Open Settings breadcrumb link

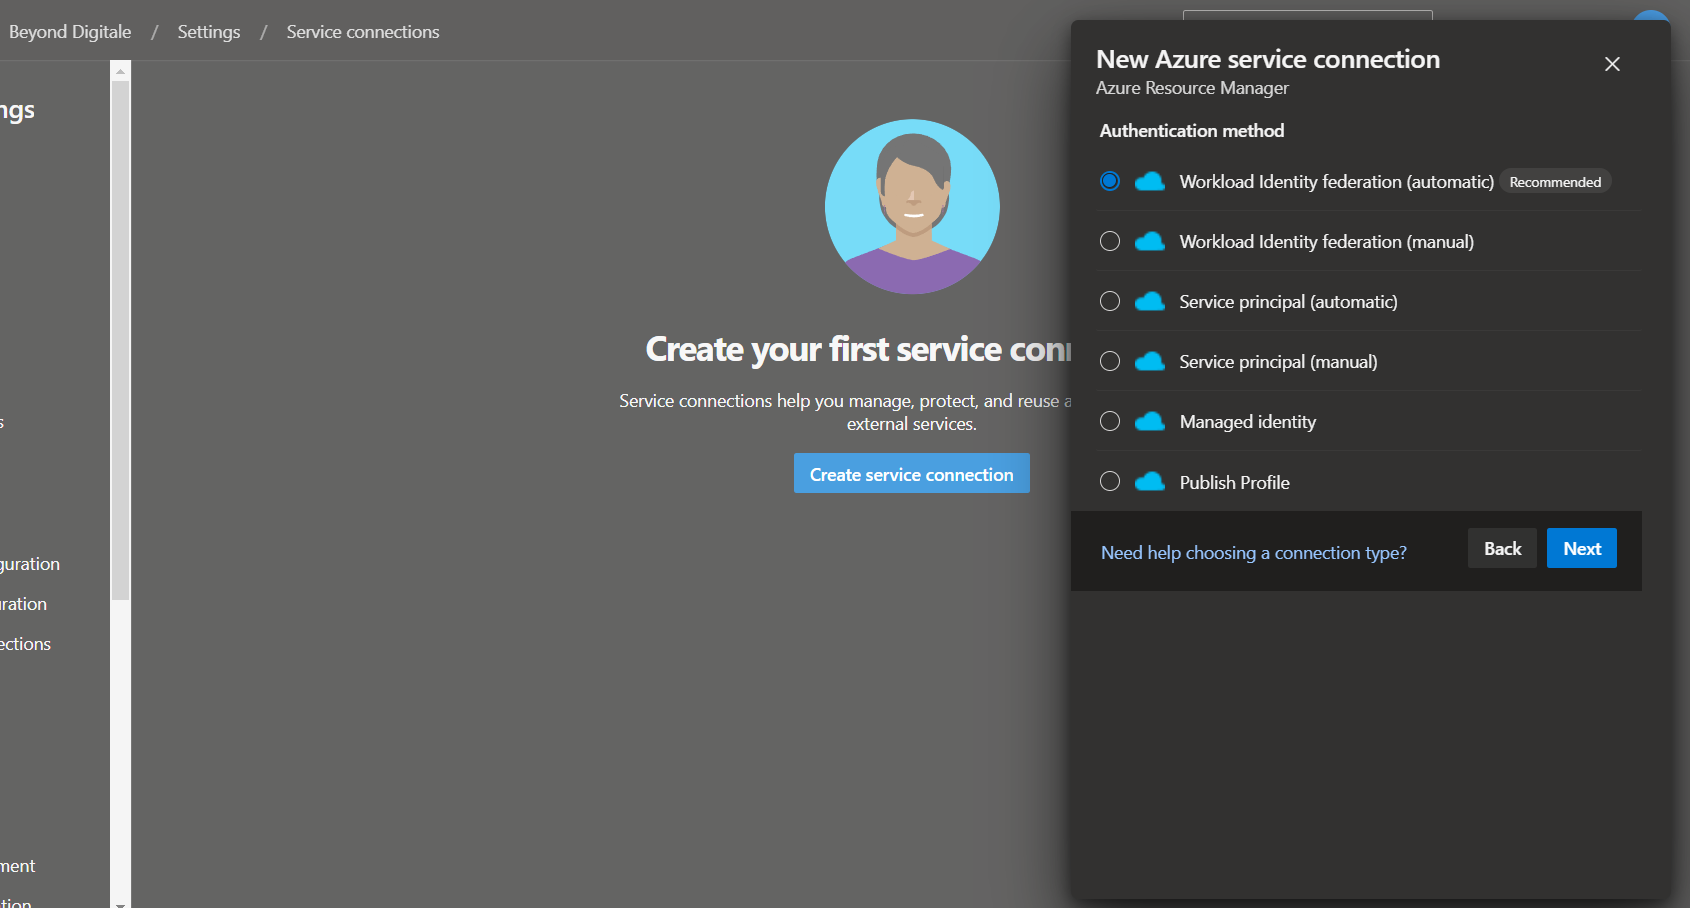click(209, 32)
